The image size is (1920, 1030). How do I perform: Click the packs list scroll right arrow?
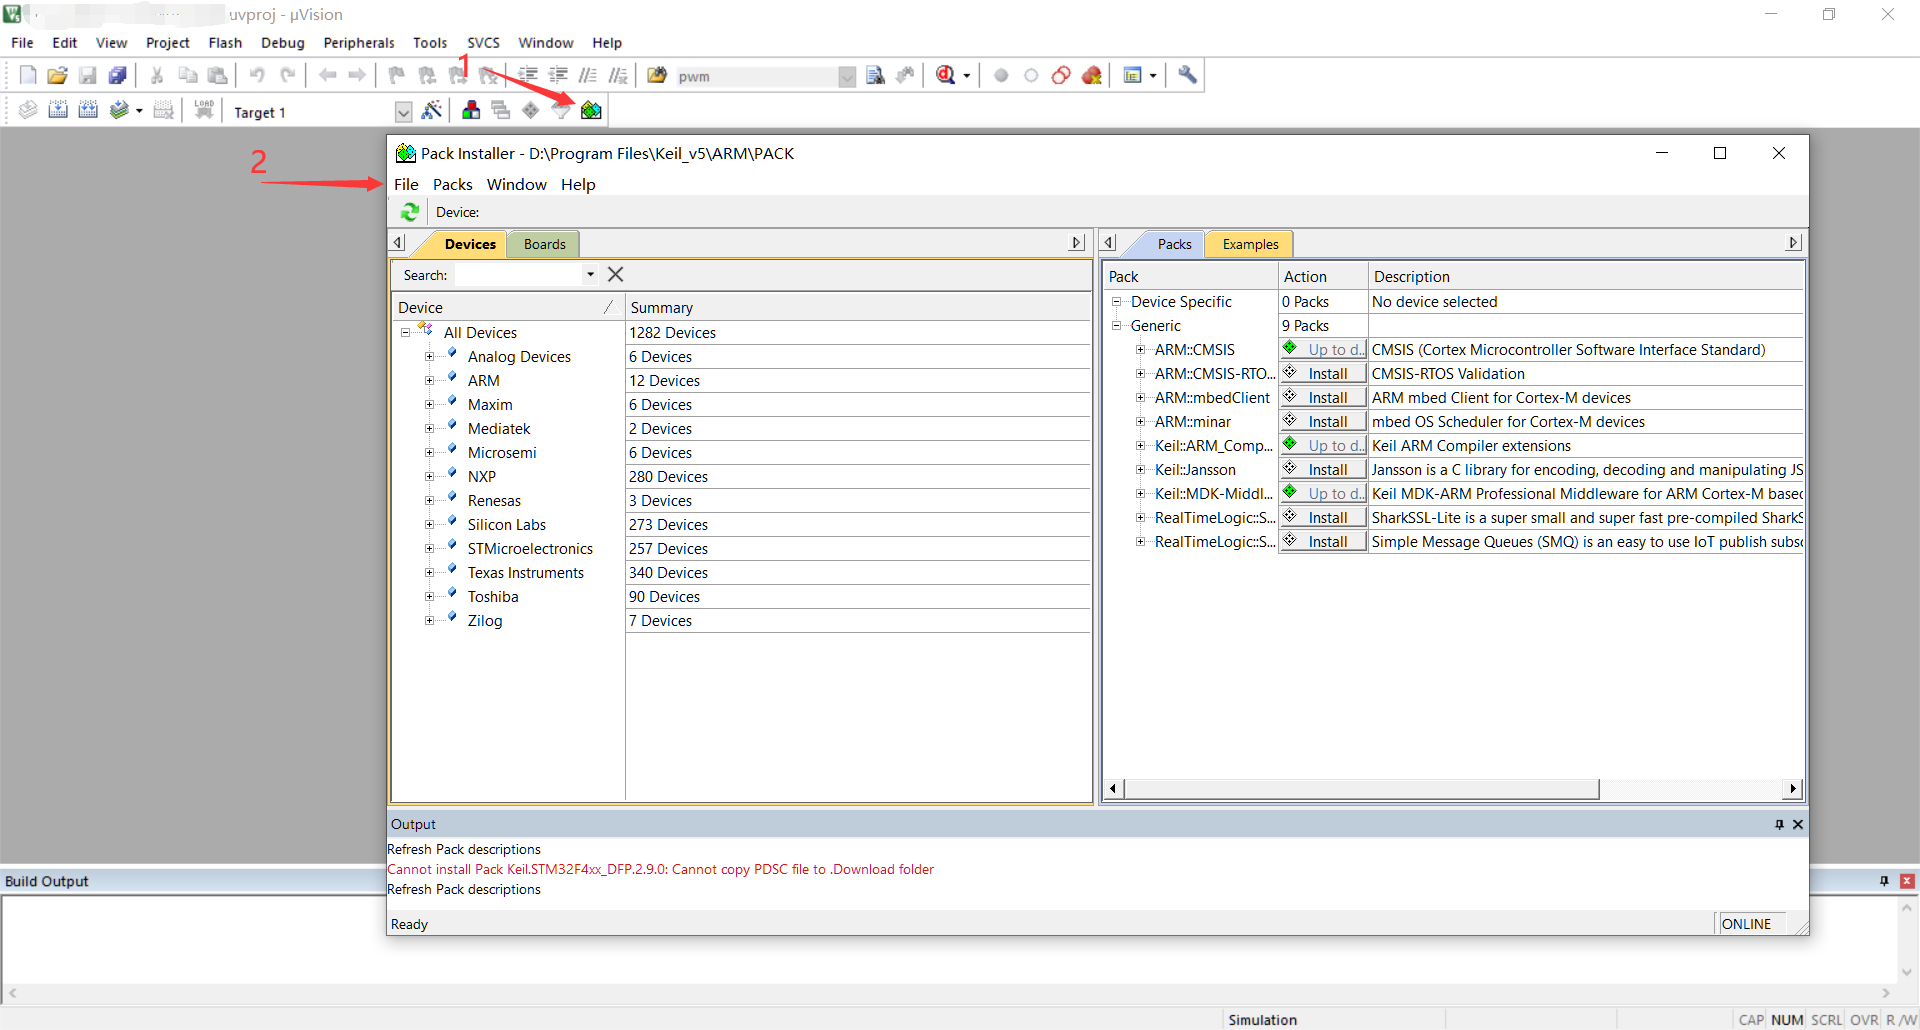tap(1793, 789)
